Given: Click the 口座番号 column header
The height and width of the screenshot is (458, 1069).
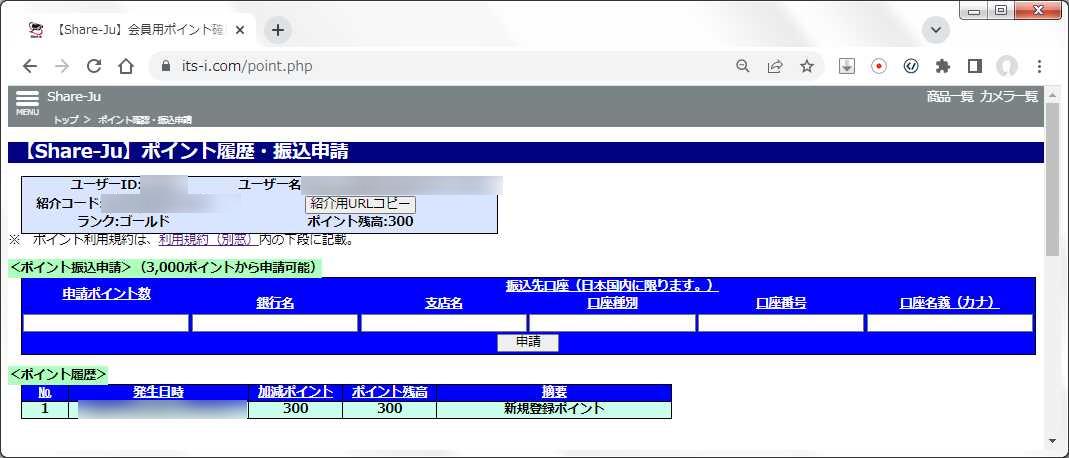Looking at the screenshot, I should click(781, 304).
